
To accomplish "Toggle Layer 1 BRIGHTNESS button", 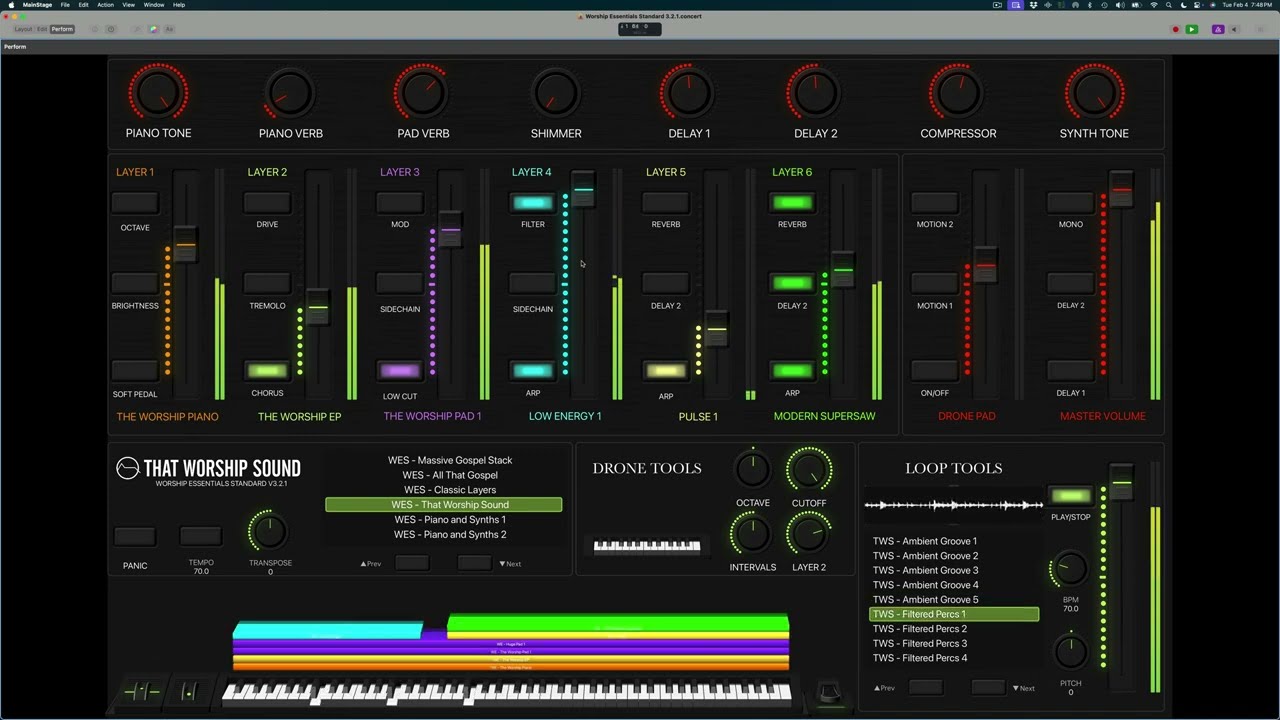I will pyautogui.click(x=135, y=283).
